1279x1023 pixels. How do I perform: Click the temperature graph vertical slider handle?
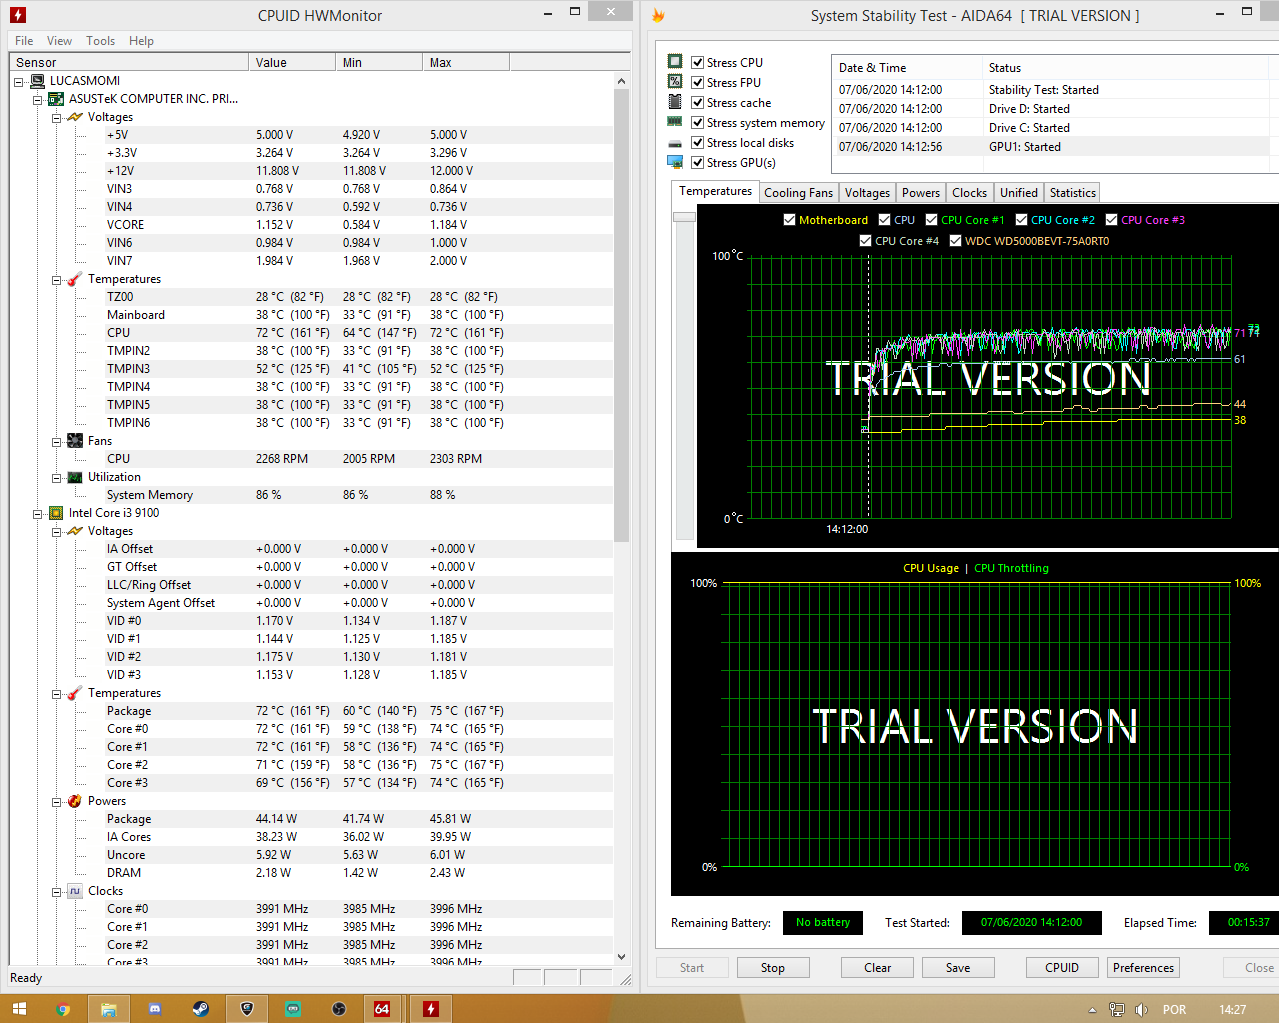click(685, 216)
